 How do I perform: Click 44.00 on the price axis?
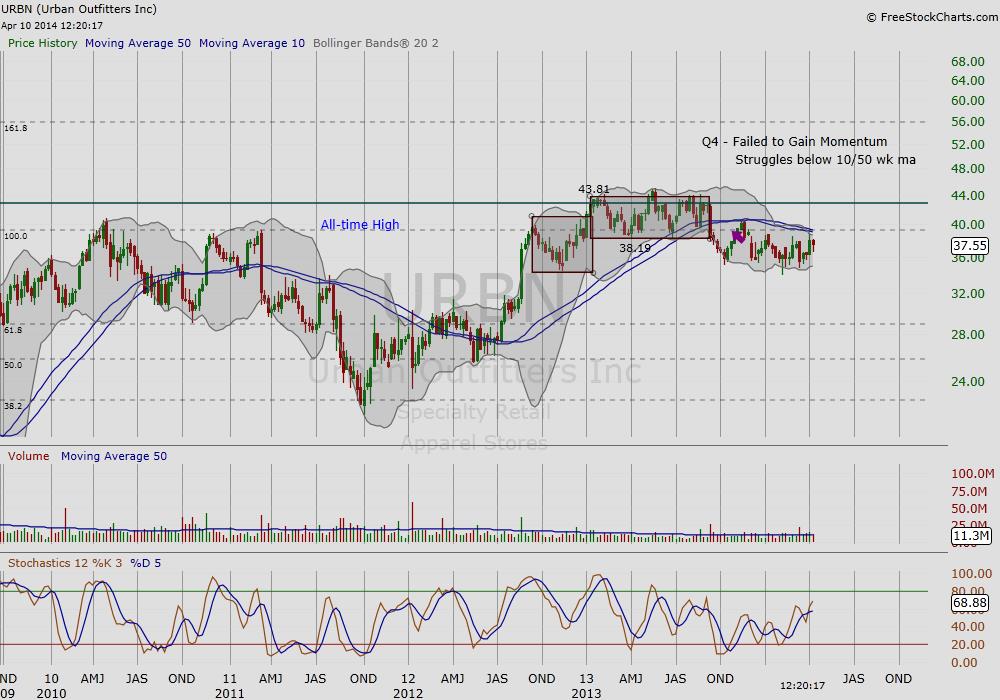[967, 195]
